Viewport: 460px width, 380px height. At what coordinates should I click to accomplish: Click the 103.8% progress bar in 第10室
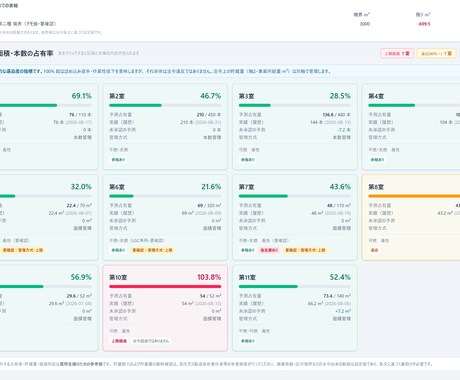pos(165,286)
